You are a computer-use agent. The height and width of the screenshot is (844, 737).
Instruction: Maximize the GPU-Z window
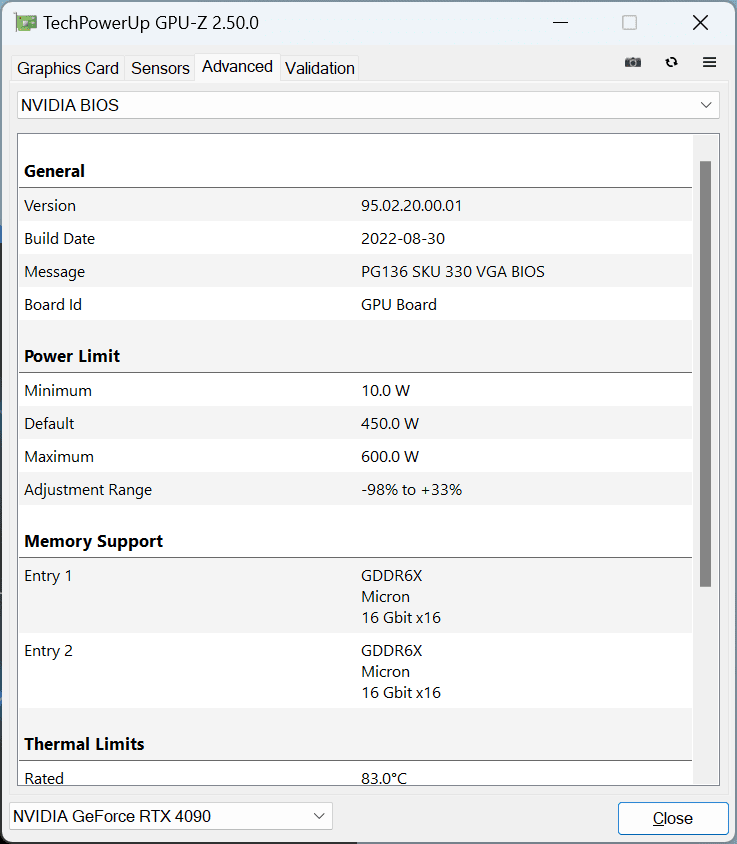point(629,22)
